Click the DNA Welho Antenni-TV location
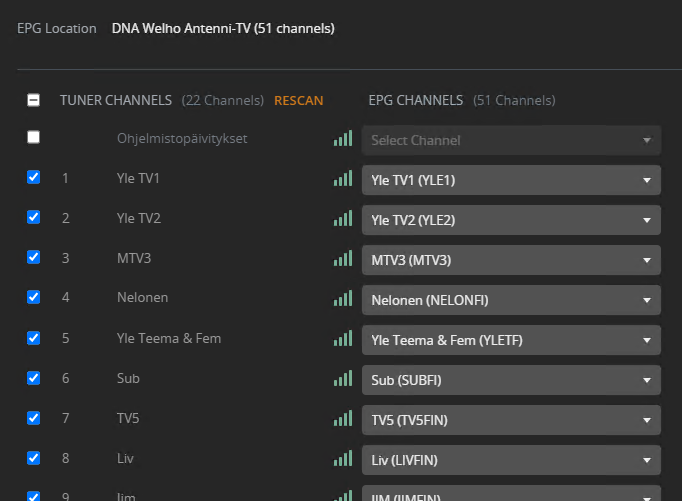The width and height of the screenshot is (682, 501). pos(223,28)
